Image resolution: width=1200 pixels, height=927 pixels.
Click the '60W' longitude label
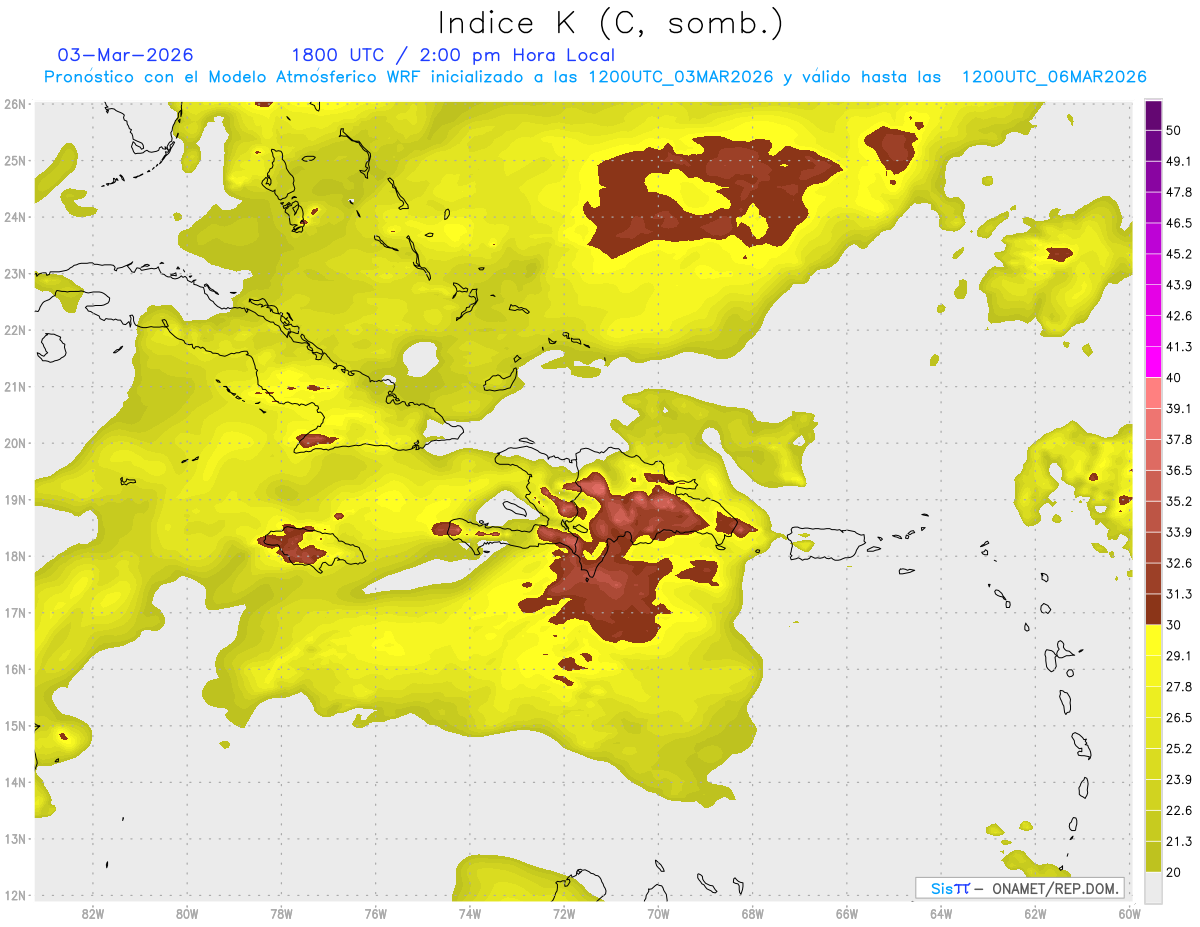1130,913
